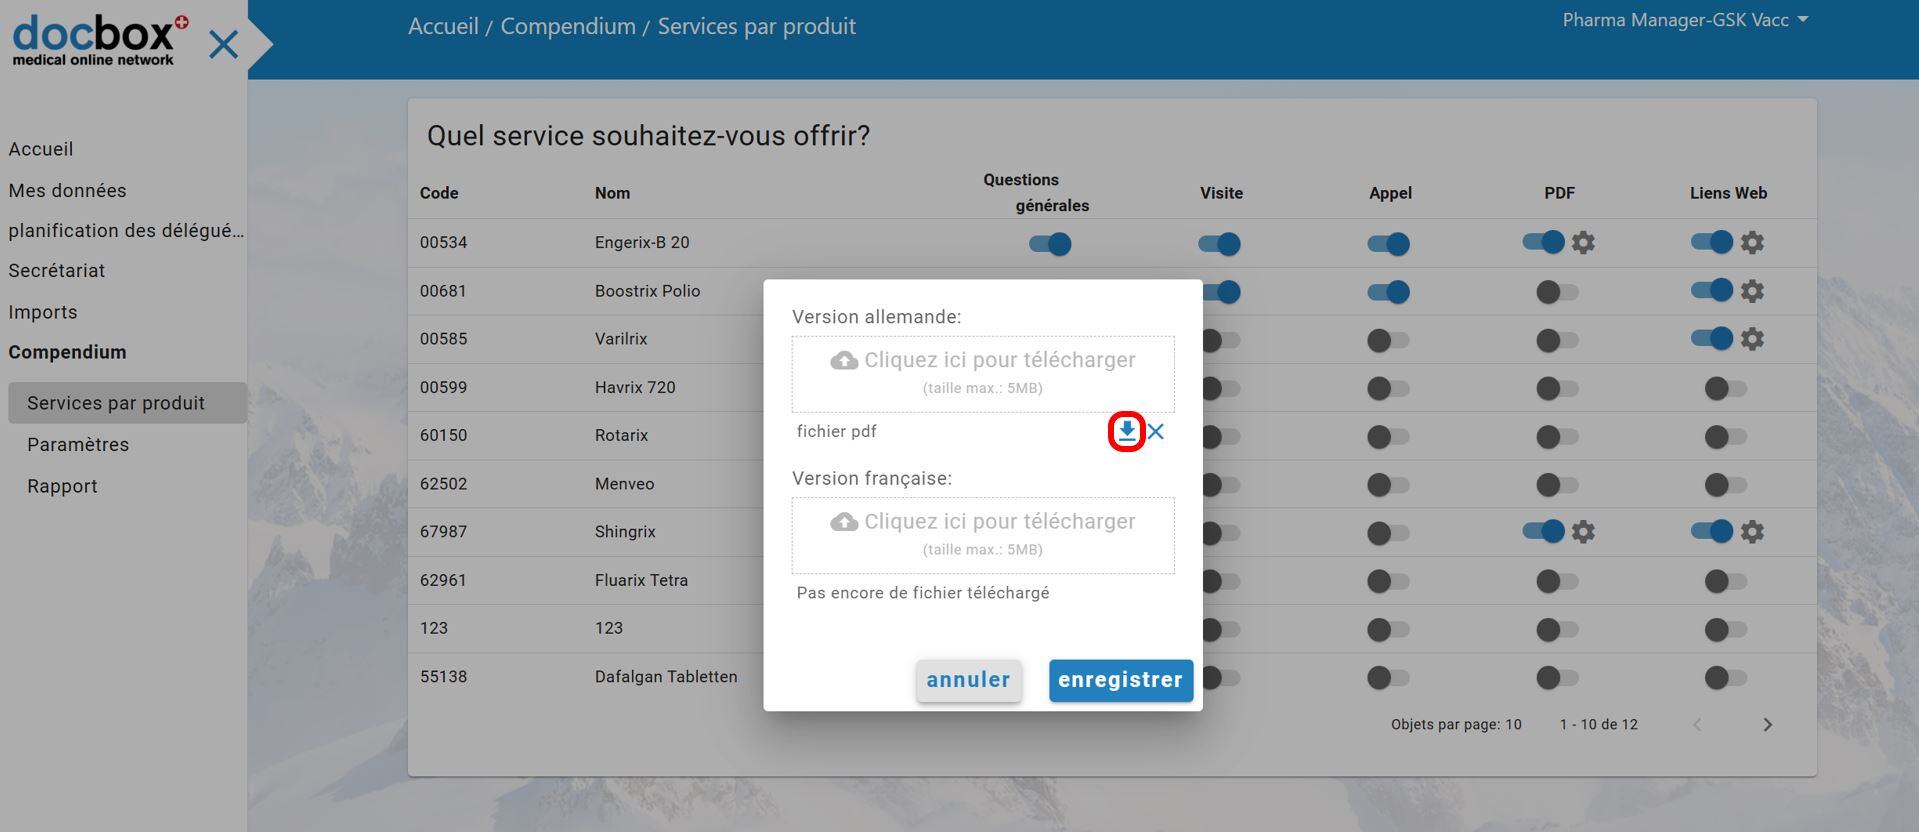Open PDF settings gear for Shingrix
The image size is (1919, 832).
click(x=1583, y=532)
